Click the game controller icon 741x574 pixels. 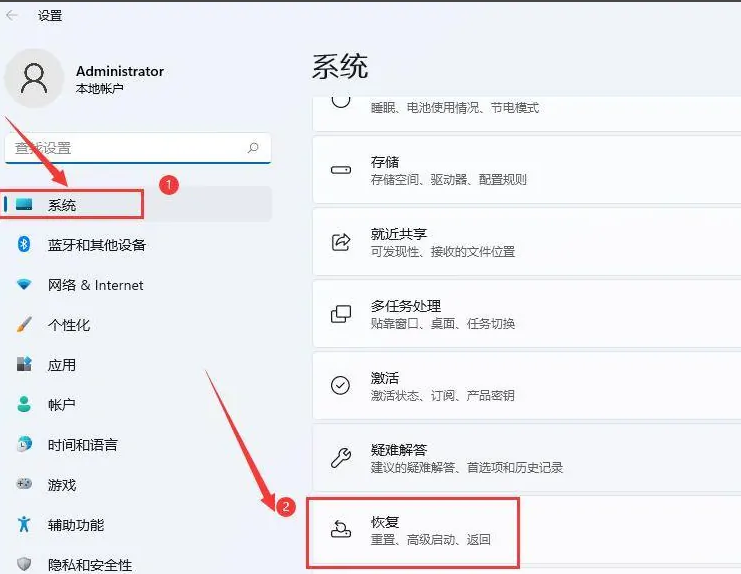(24, 484)
